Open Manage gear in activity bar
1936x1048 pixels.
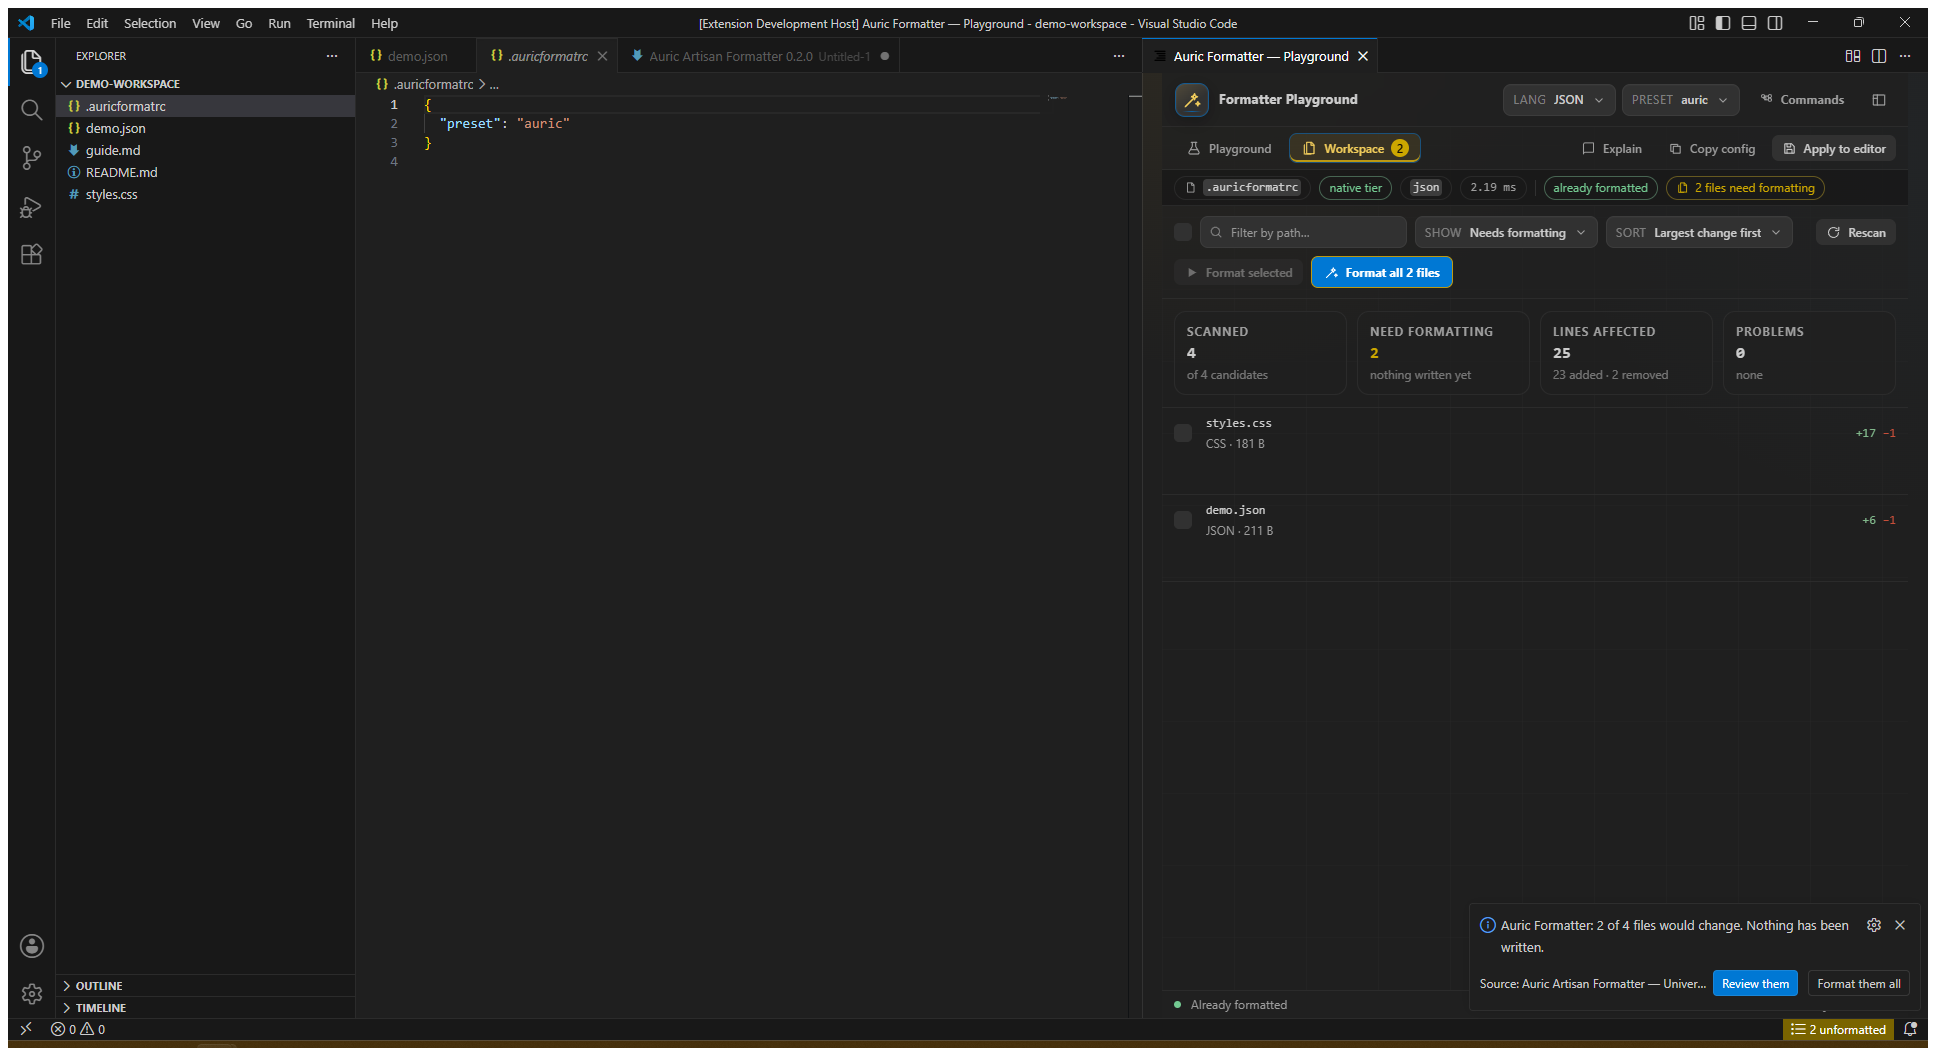click(x=32, y=994)
